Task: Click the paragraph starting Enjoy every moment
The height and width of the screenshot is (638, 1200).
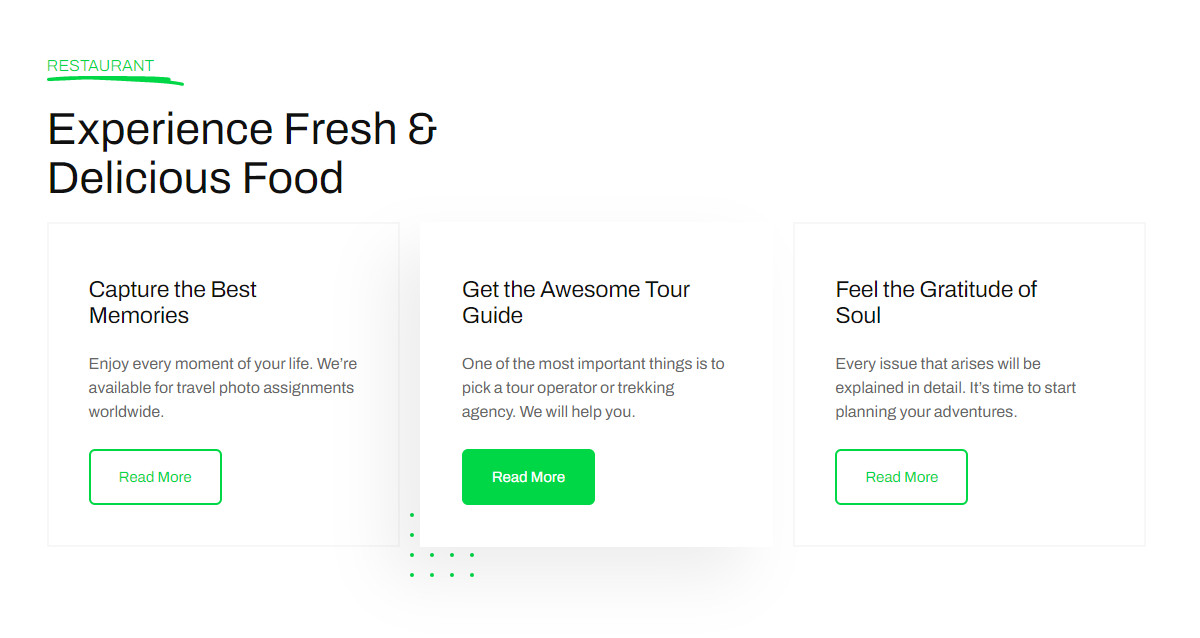Action: point(222,388)
